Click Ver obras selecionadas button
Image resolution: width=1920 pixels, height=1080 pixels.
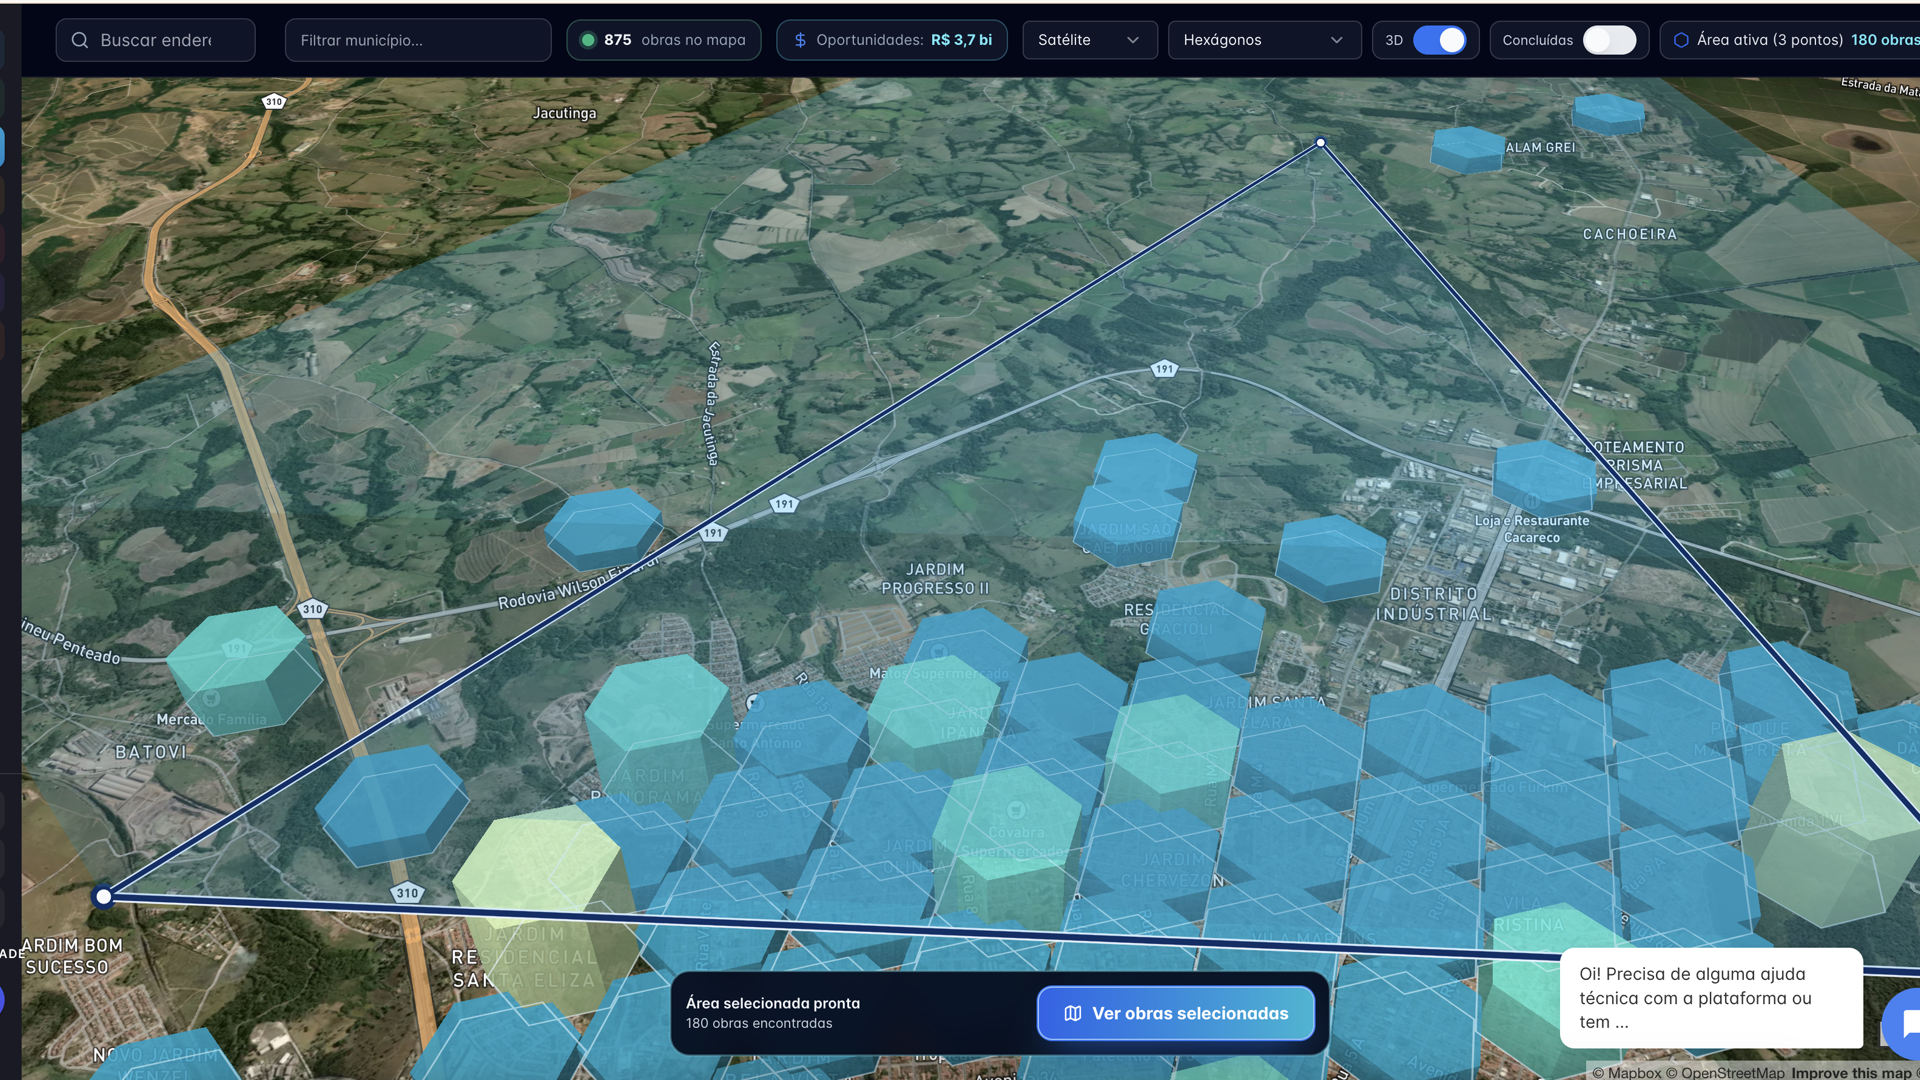coord(1176,1013)
